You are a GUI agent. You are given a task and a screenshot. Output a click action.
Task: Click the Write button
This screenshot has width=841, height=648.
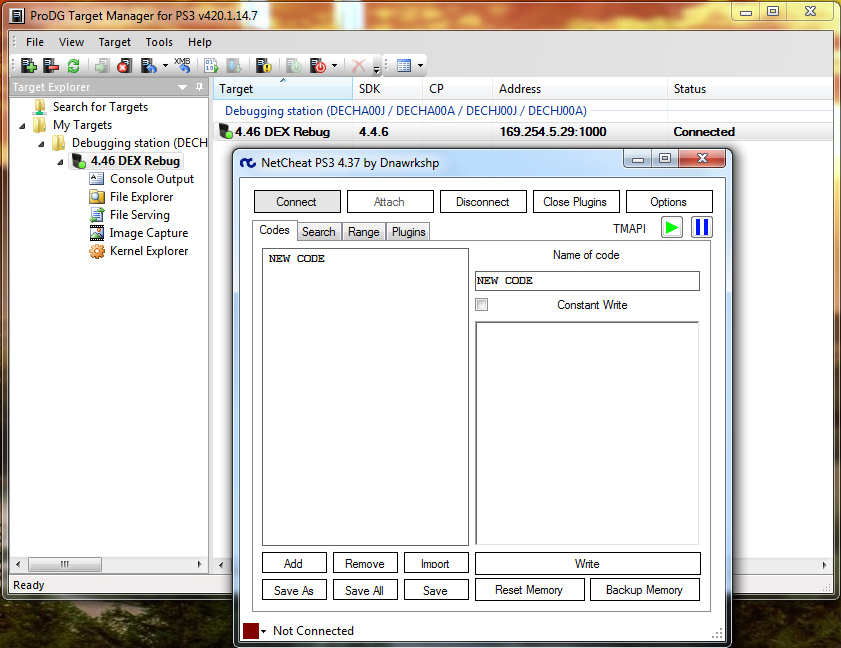click(587, 563)
